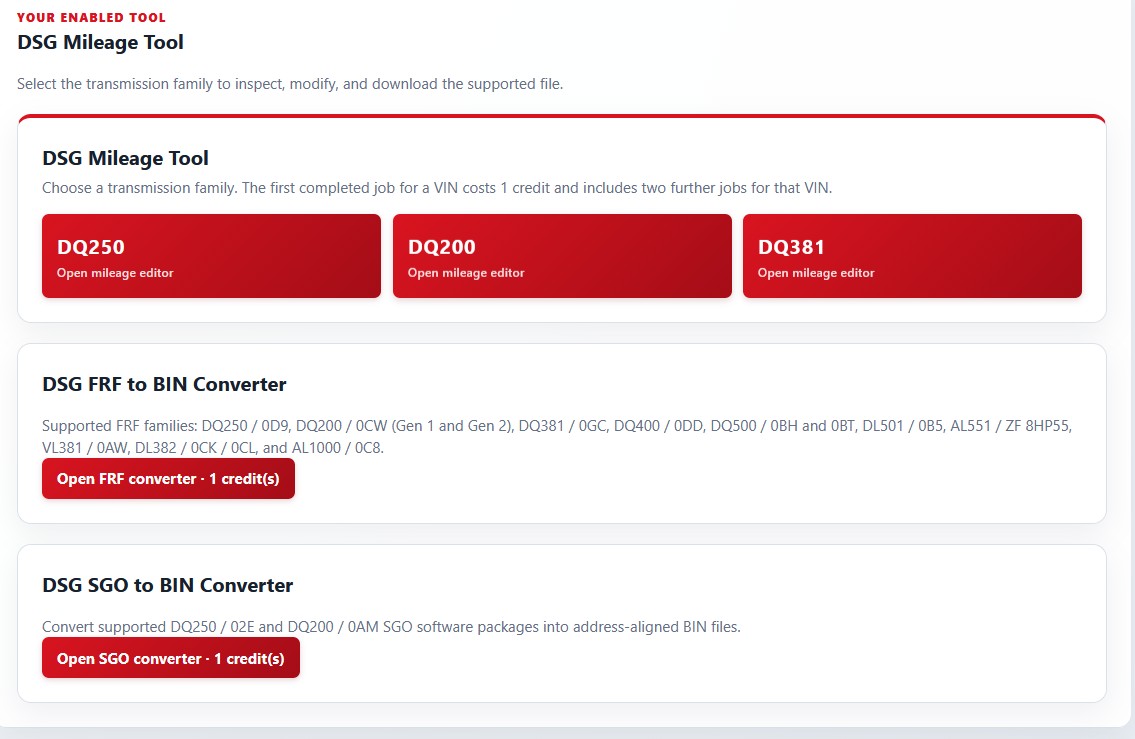Click the 'Choose a transmission family' credit note
Screen dimensions: 1135x739
(x=437, y=188)
